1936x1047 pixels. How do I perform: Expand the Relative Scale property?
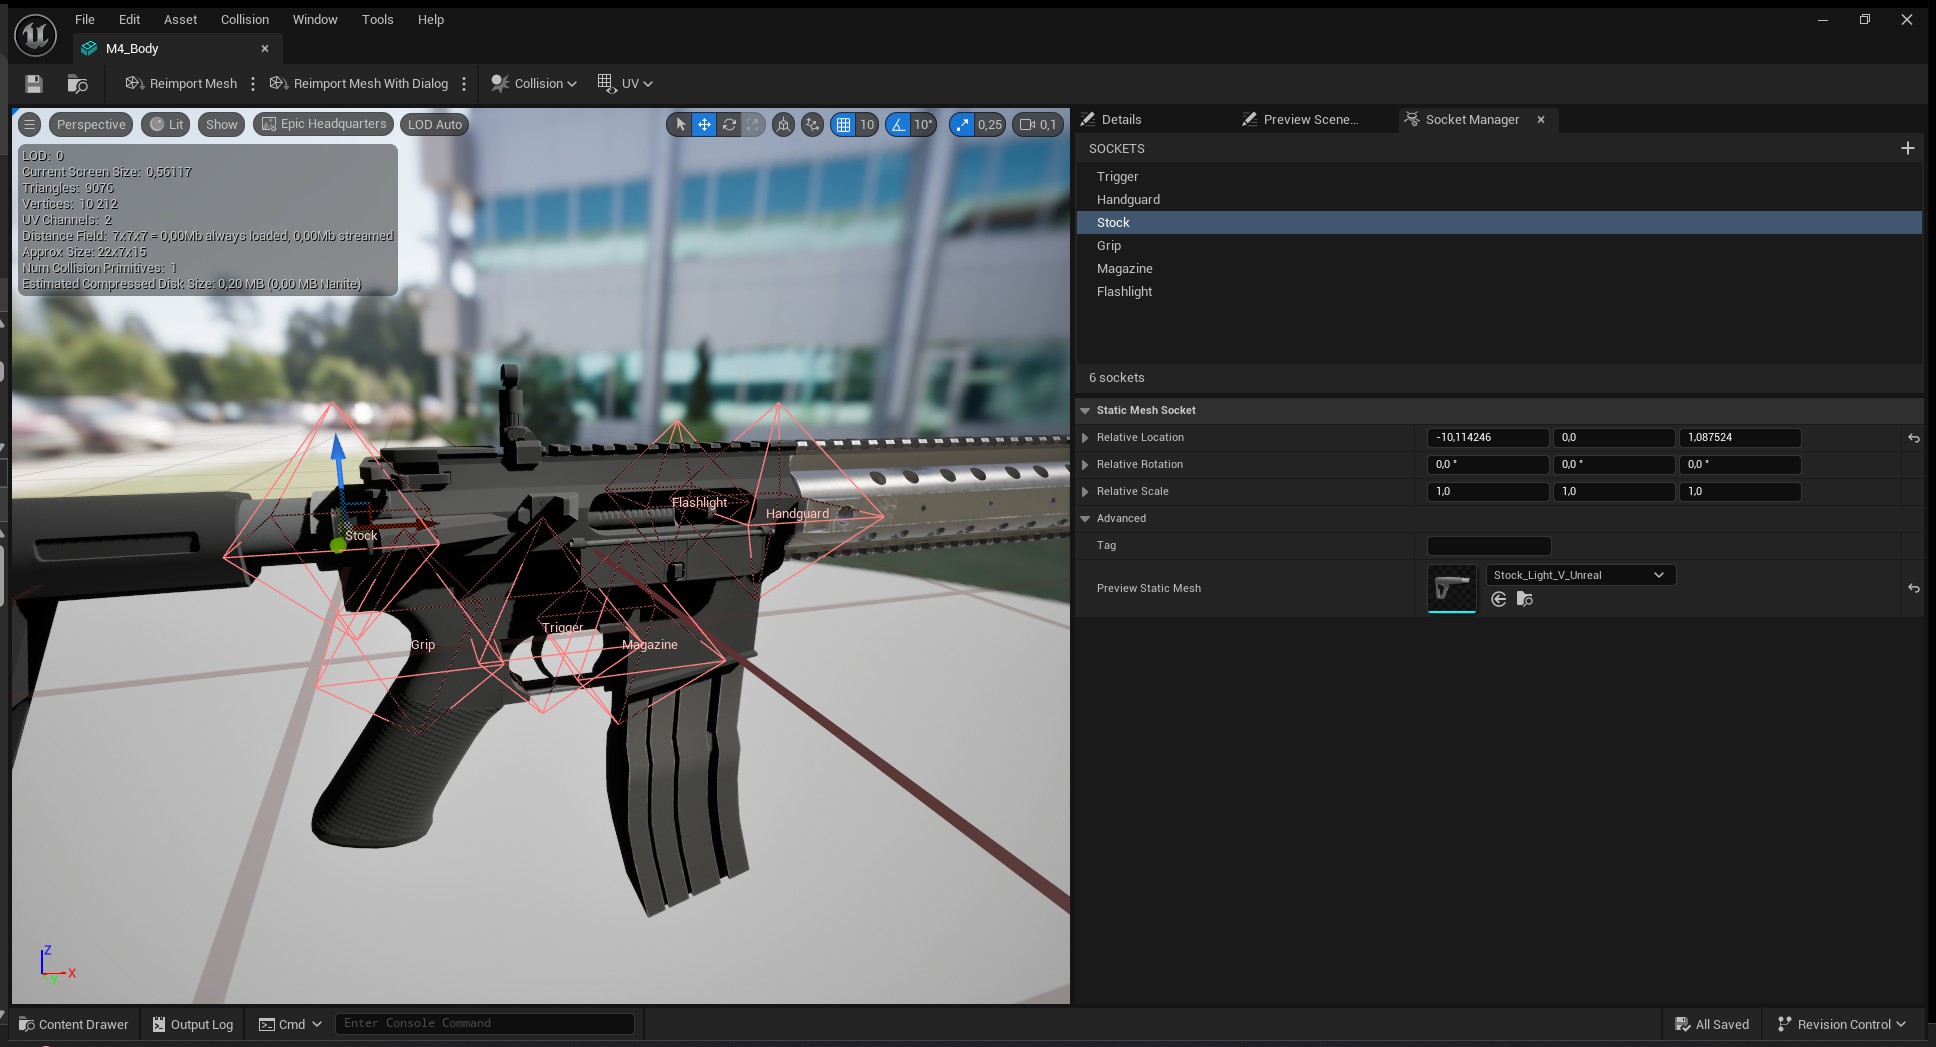(x=1085, y=491)
